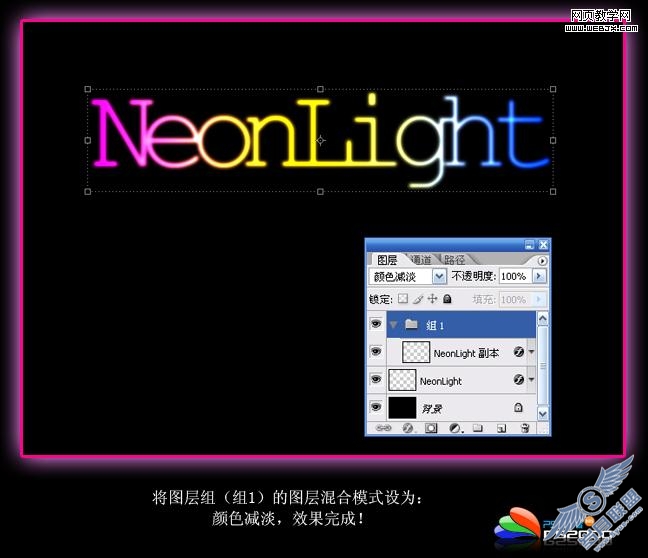Click the NeonLight 副本 layer name
This screenshot has width=648, height=558.
click(466, 353)
